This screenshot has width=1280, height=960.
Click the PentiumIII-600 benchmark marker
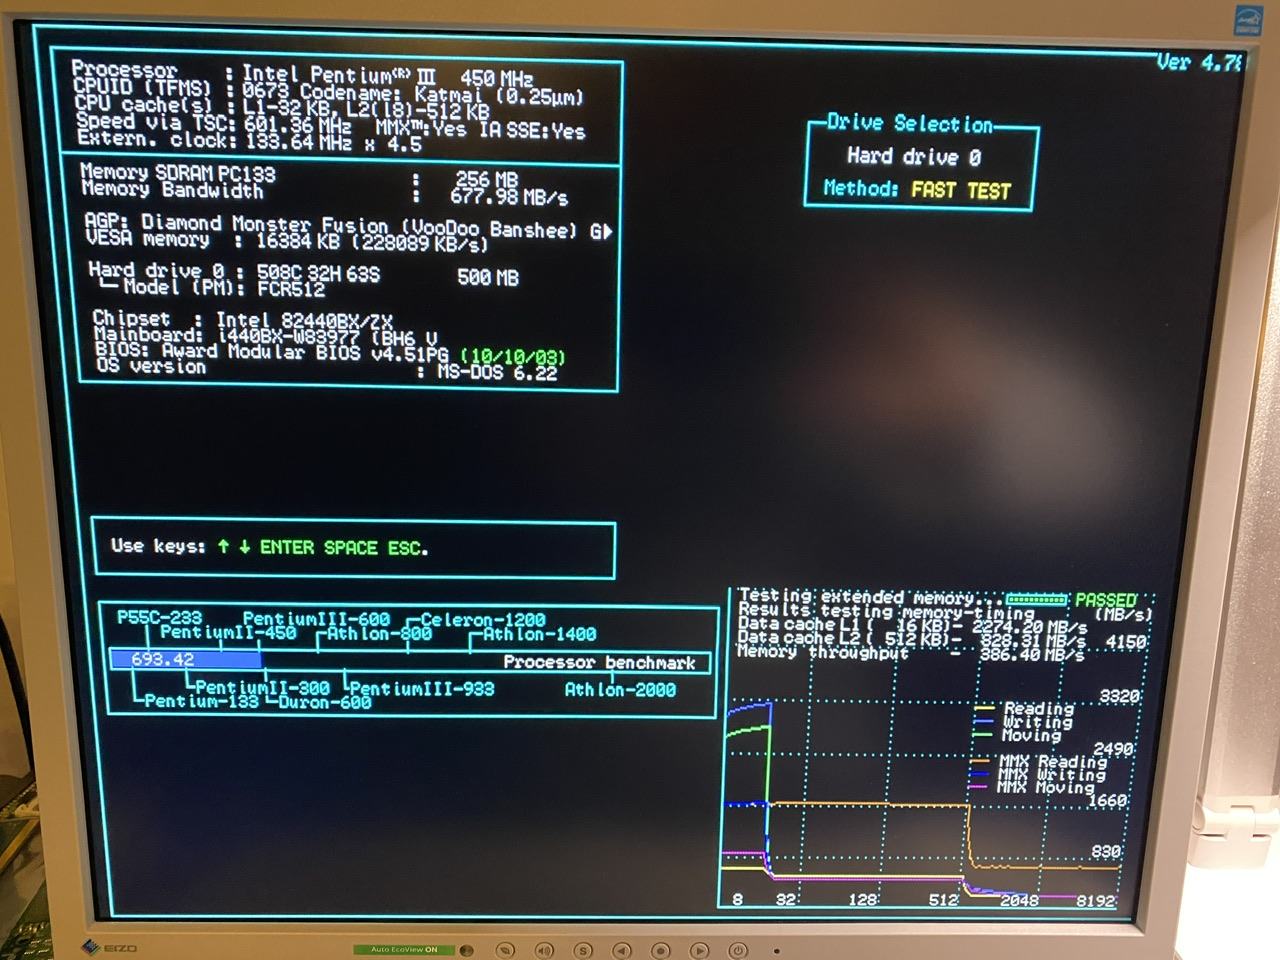pos(316,619)
